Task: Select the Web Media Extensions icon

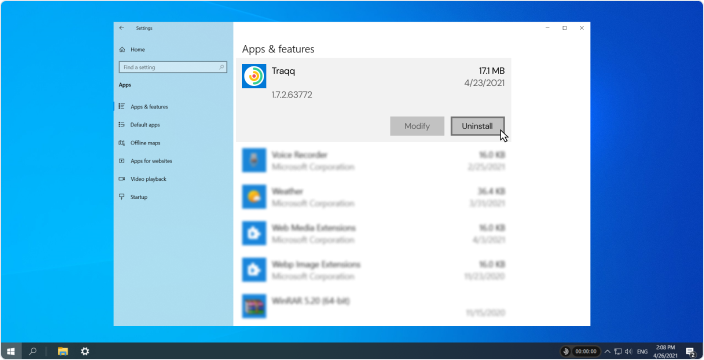Action: [x=254, y=233]
